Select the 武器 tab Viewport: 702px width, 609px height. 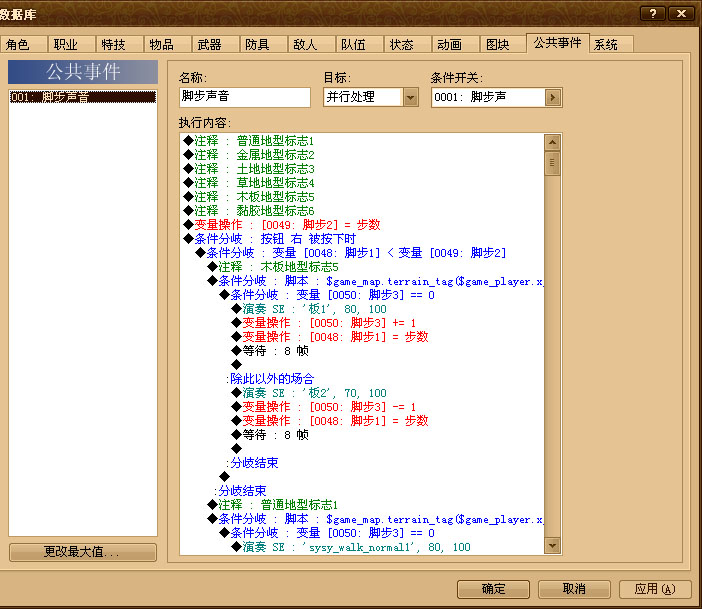pyautogui.click(x=215, y=44)
